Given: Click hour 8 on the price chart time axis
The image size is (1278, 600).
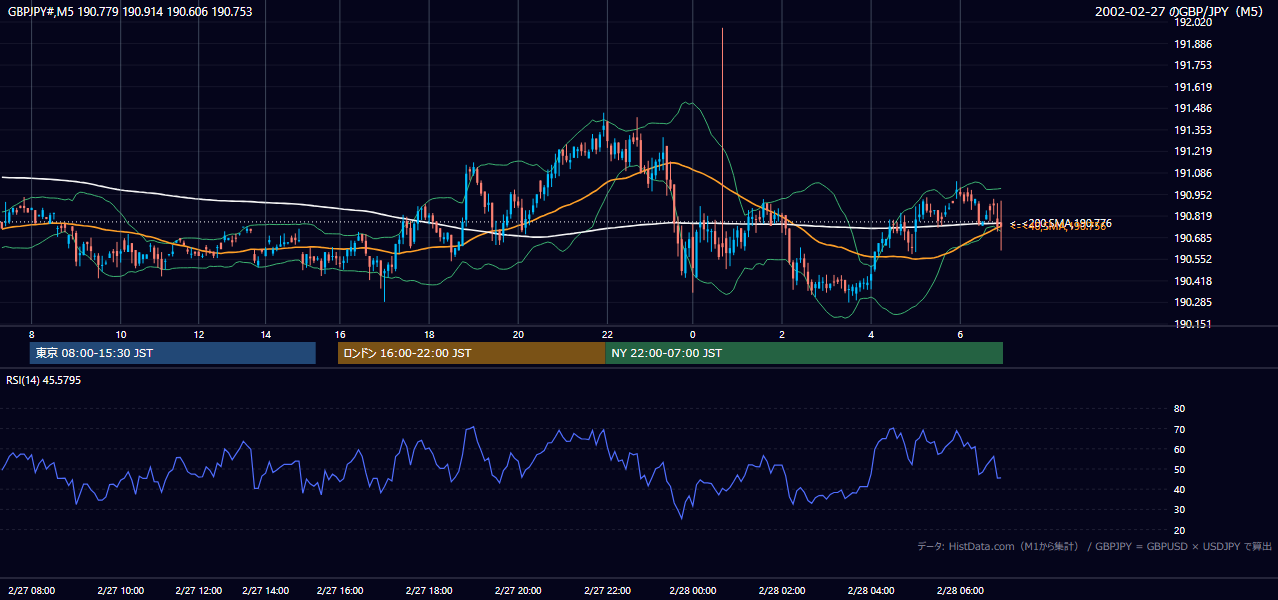Looking at the screenshot, I should [x=32, y=334].
